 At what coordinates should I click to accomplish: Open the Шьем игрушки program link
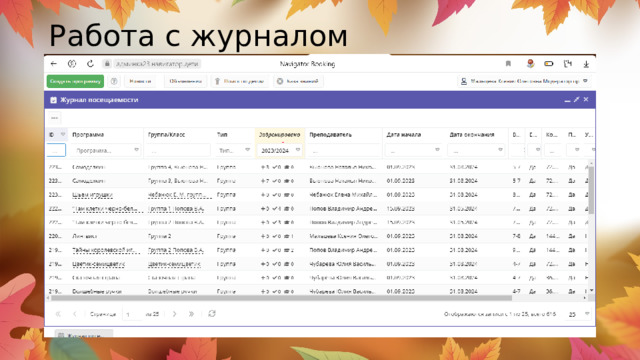click(92, 195)
